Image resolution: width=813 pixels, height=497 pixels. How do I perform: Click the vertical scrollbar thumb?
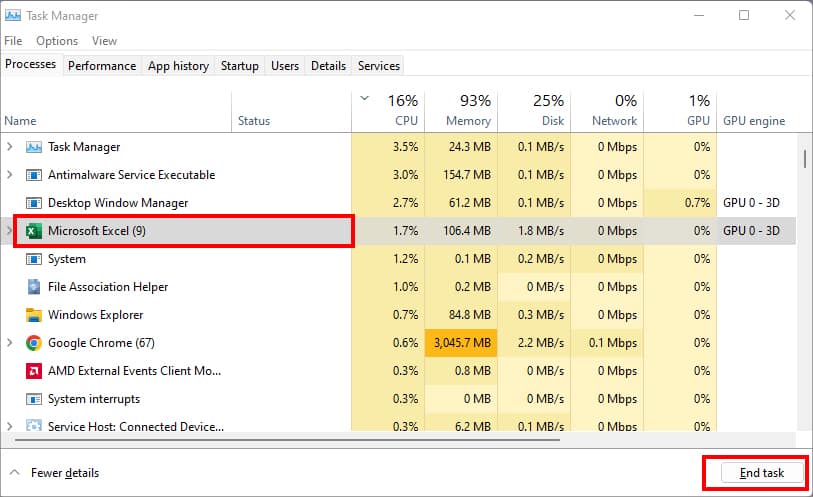(x=804, y=155)
